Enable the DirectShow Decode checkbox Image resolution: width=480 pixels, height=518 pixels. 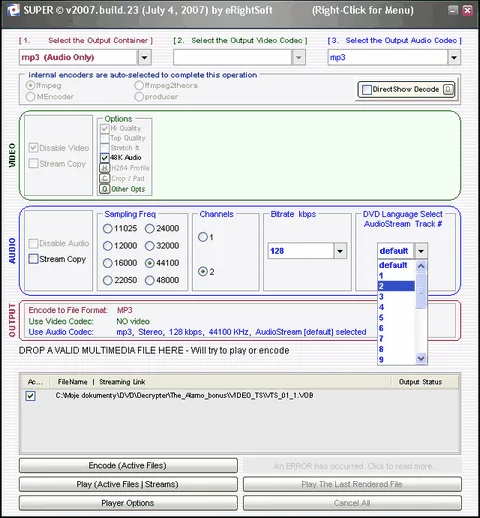[367, 90]
